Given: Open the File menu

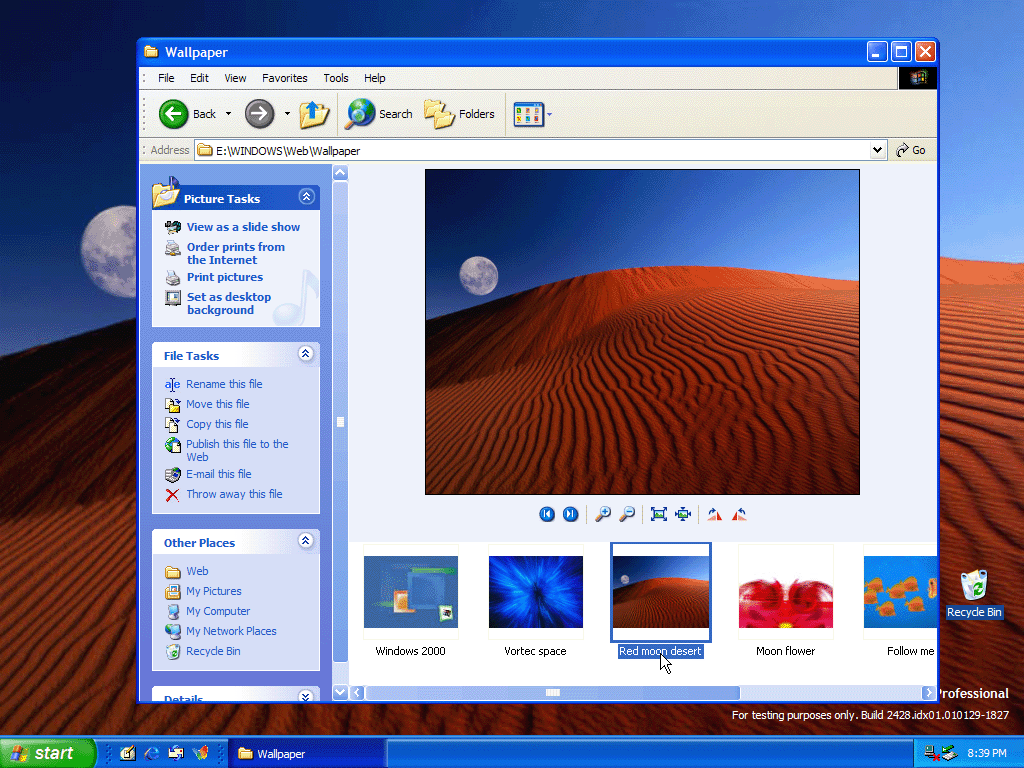Looking at the screenshot, I should tap(166, 78).
